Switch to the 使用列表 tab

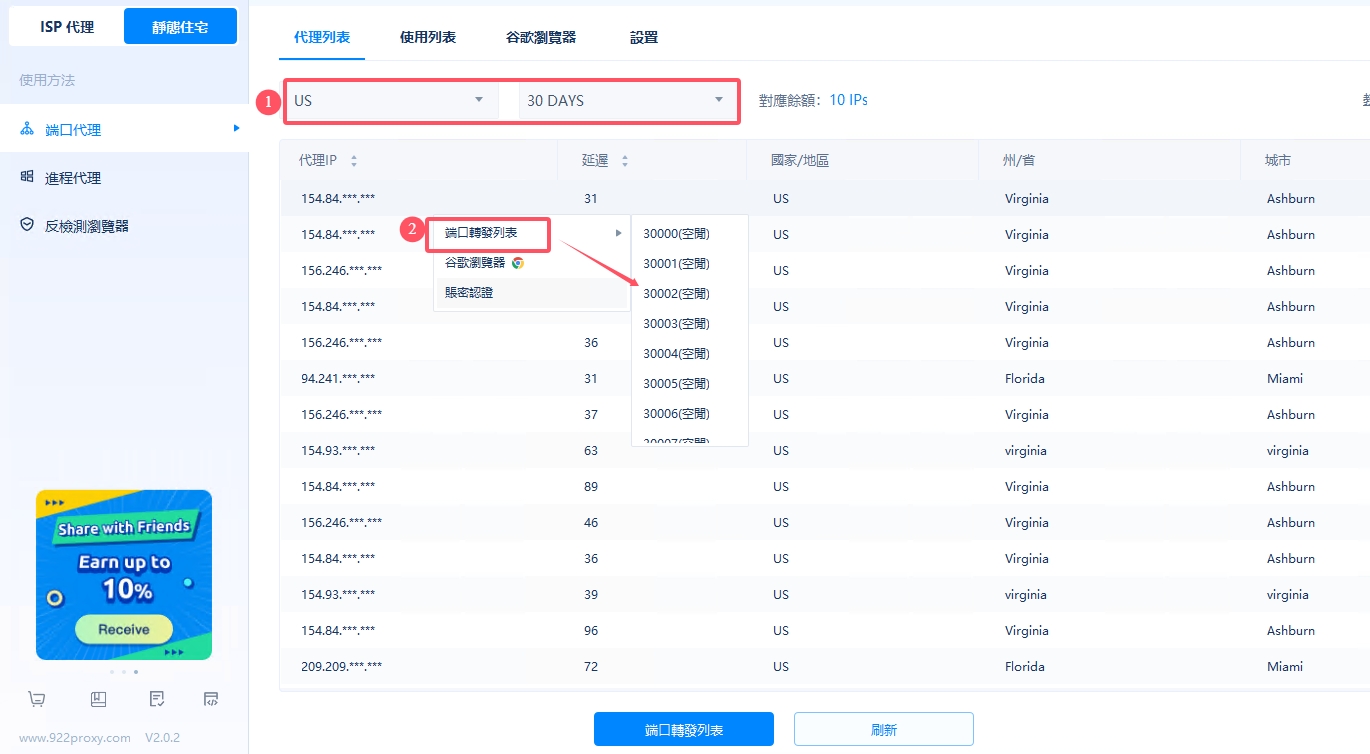428,37
